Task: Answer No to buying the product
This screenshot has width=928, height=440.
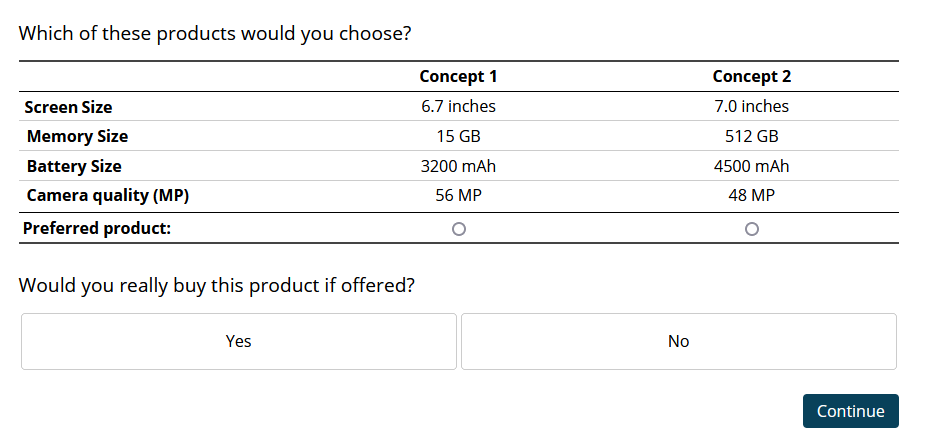Action: click(x=679, y=341)
